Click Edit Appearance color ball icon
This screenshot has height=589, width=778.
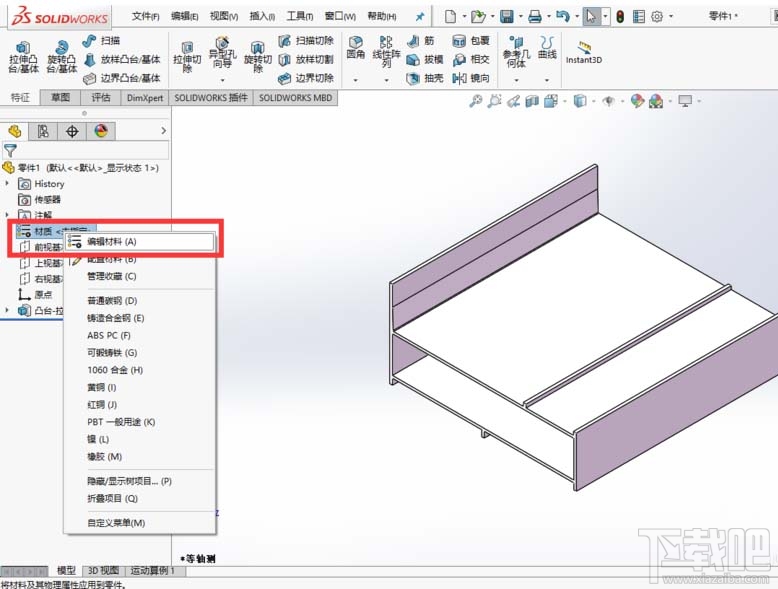(x=637, y=101)
